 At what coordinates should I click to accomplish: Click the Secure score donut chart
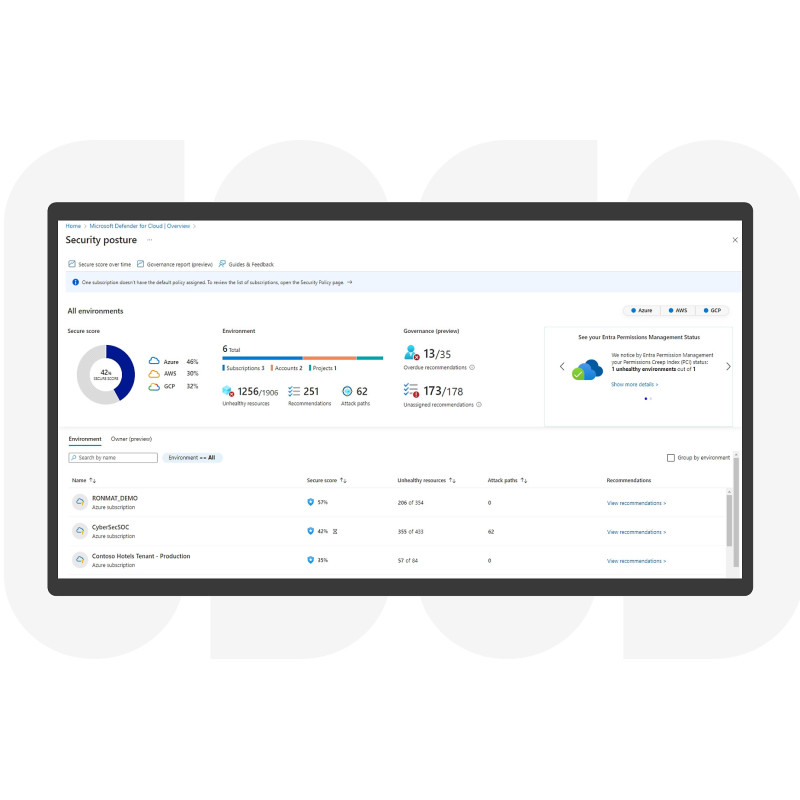tap(106, 374)
